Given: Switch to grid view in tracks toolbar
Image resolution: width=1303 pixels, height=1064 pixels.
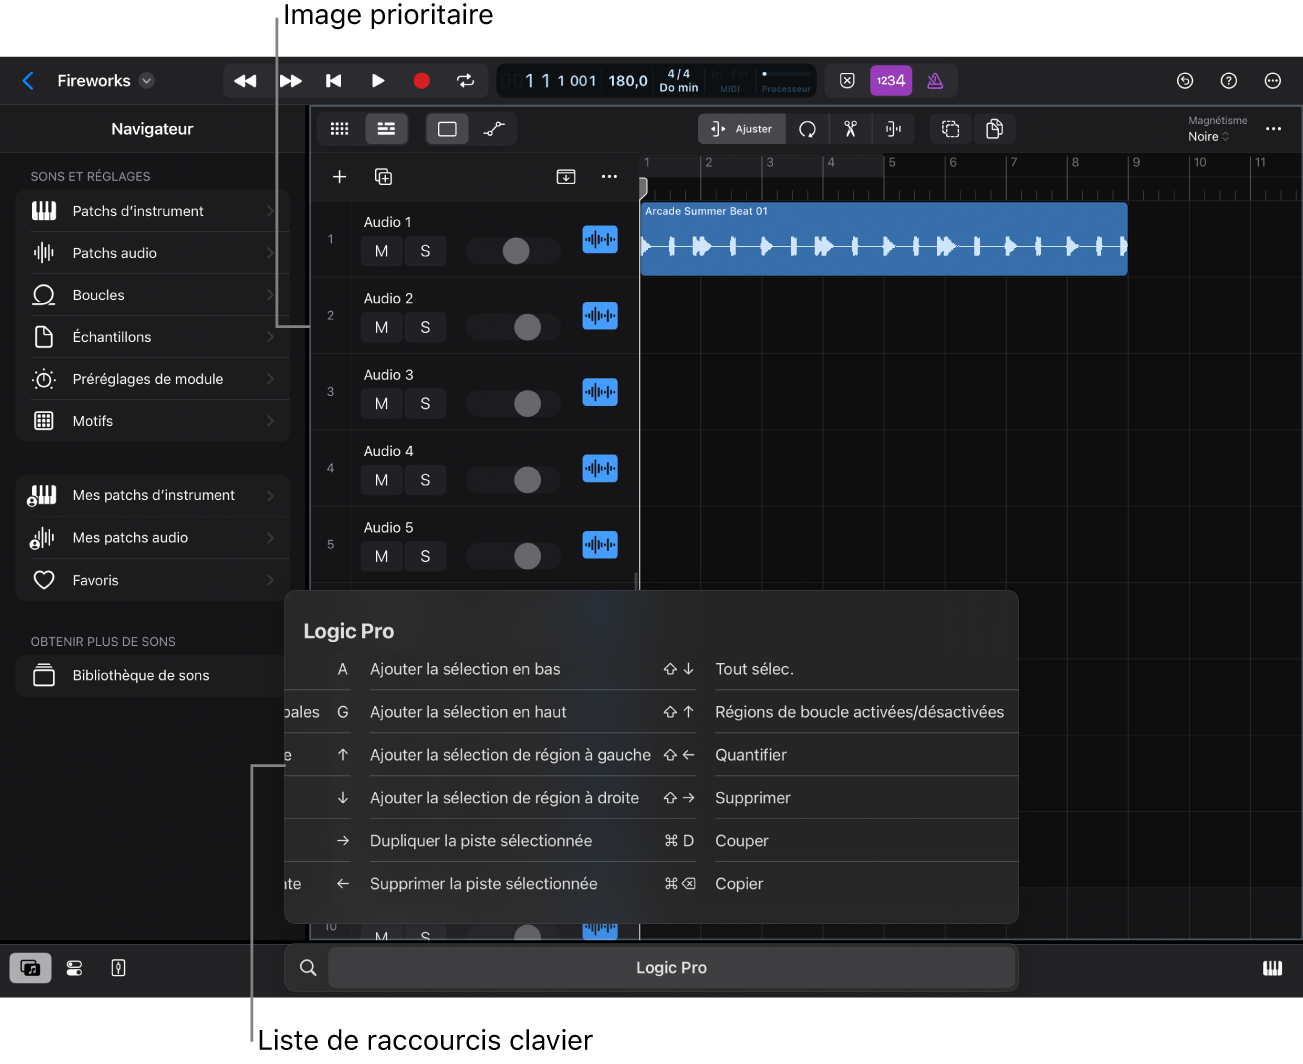Looking at the screenshot, I should tap(340, 129).
